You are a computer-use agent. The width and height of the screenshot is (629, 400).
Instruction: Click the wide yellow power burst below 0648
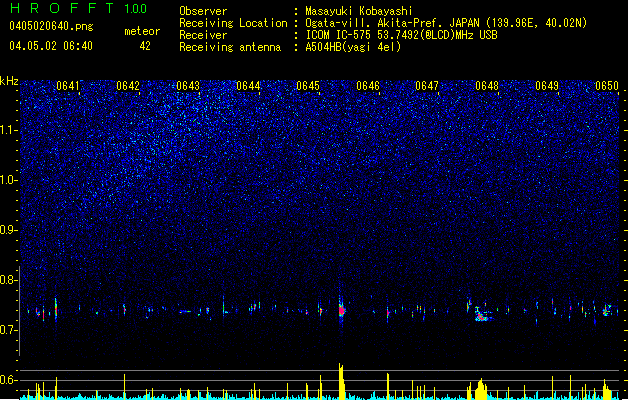(x=480, y=389)
